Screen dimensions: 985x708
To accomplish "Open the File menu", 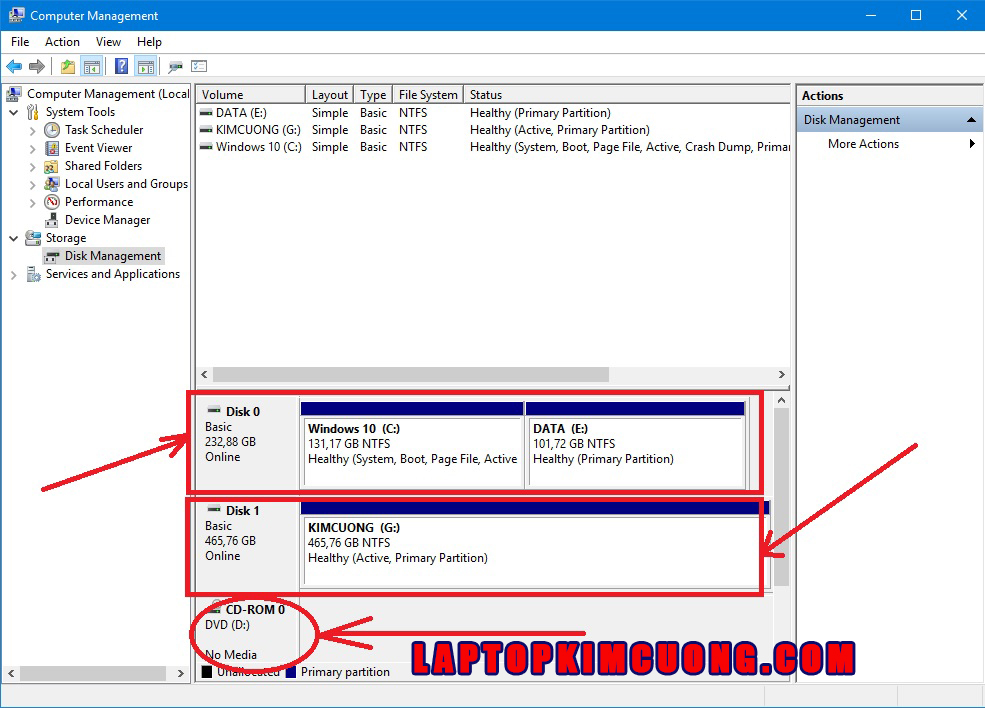I will point(20,42).
